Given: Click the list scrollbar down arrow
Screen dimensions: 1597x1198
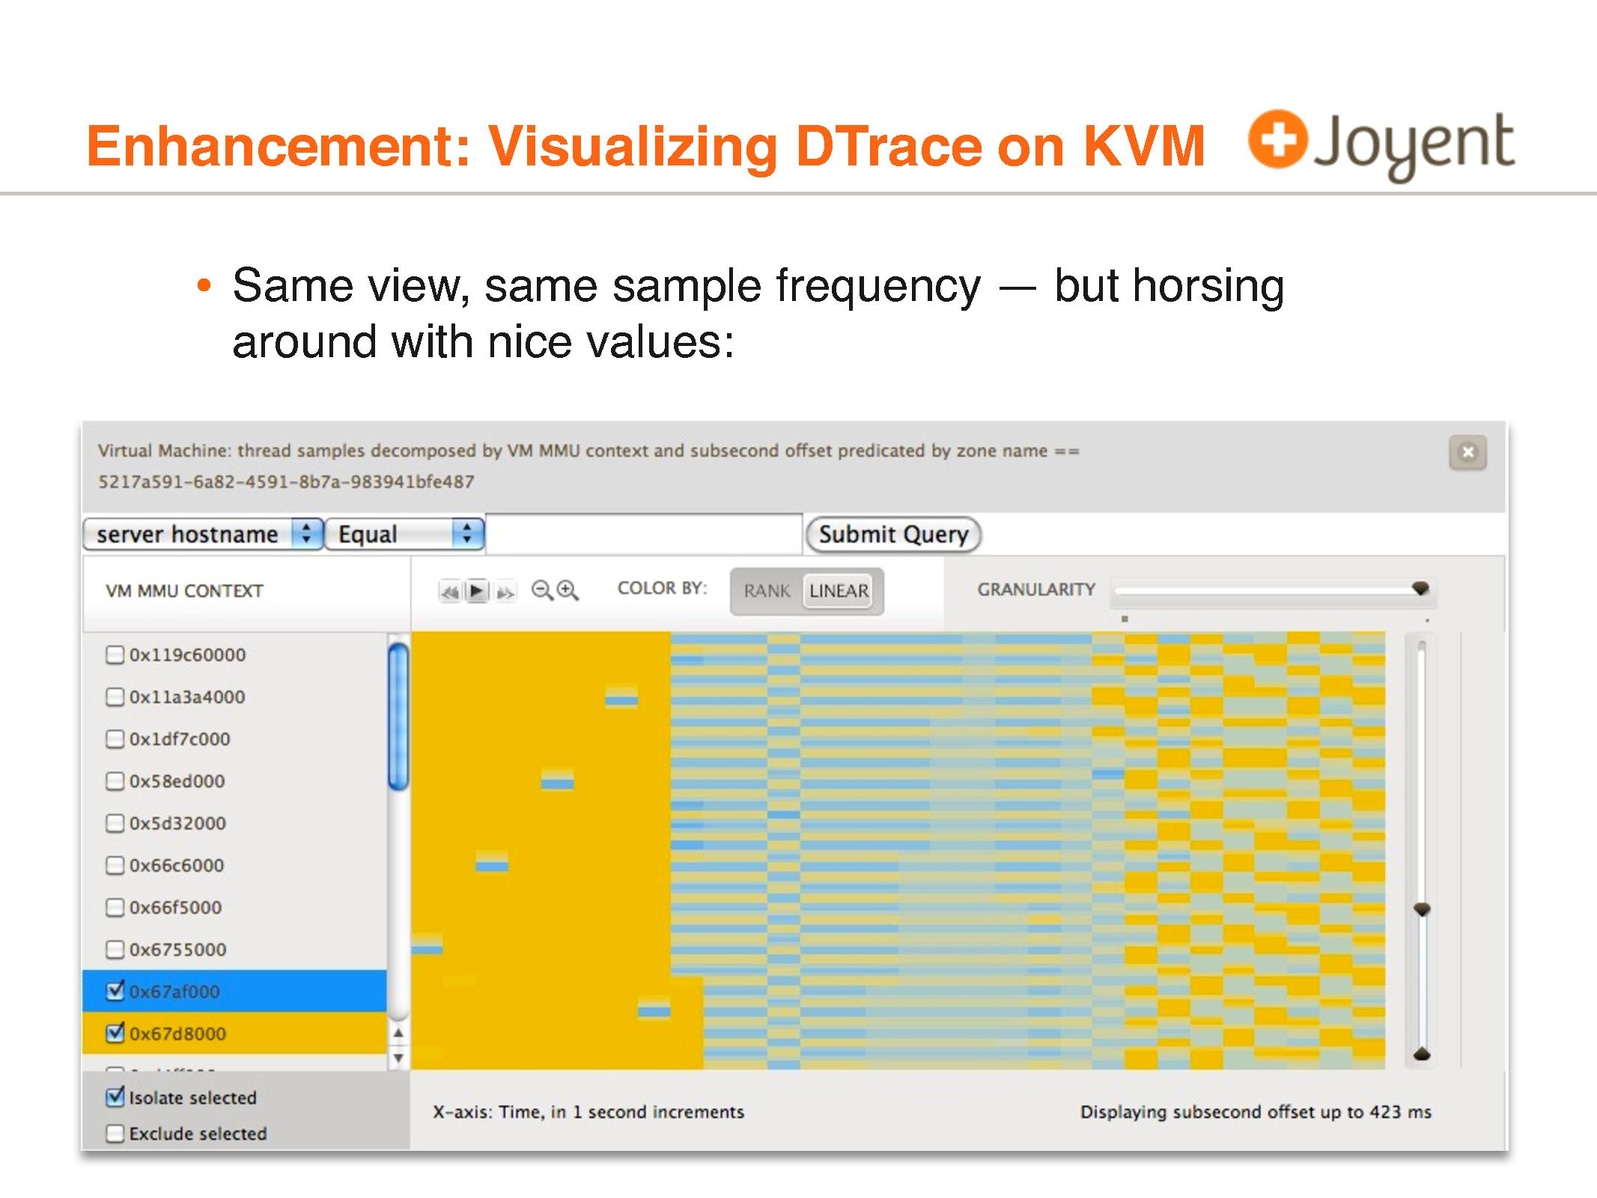Looking at the screenshot, I should (398, 1058).
